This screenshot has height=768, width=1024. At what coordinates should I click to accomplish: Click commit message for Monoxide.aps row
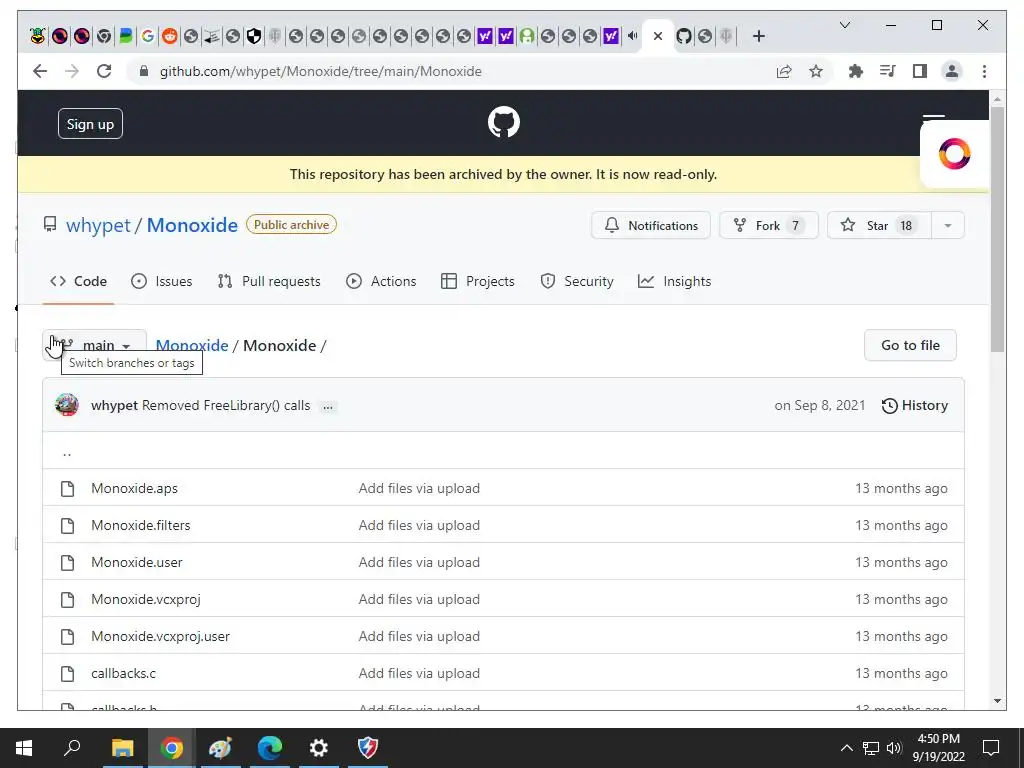(419, 488)
